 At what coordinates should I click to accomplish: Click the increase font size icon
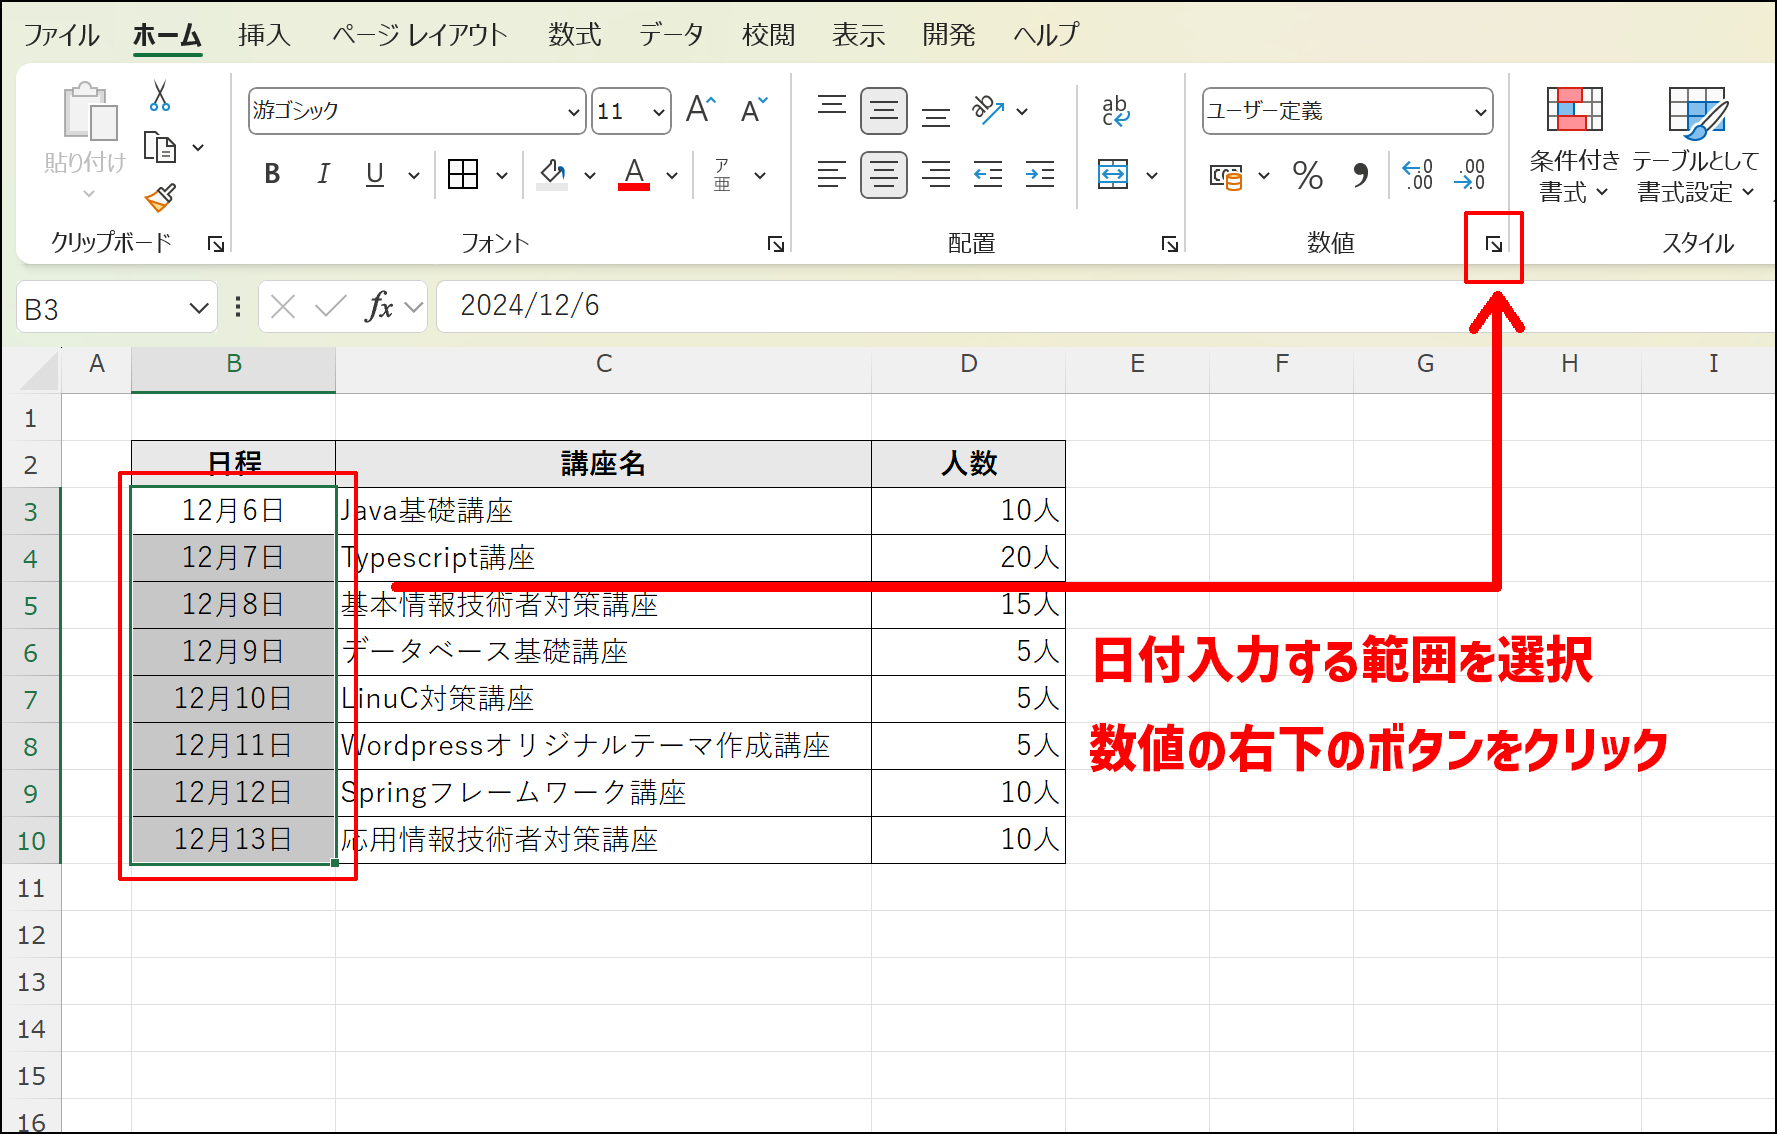point(700,110)
